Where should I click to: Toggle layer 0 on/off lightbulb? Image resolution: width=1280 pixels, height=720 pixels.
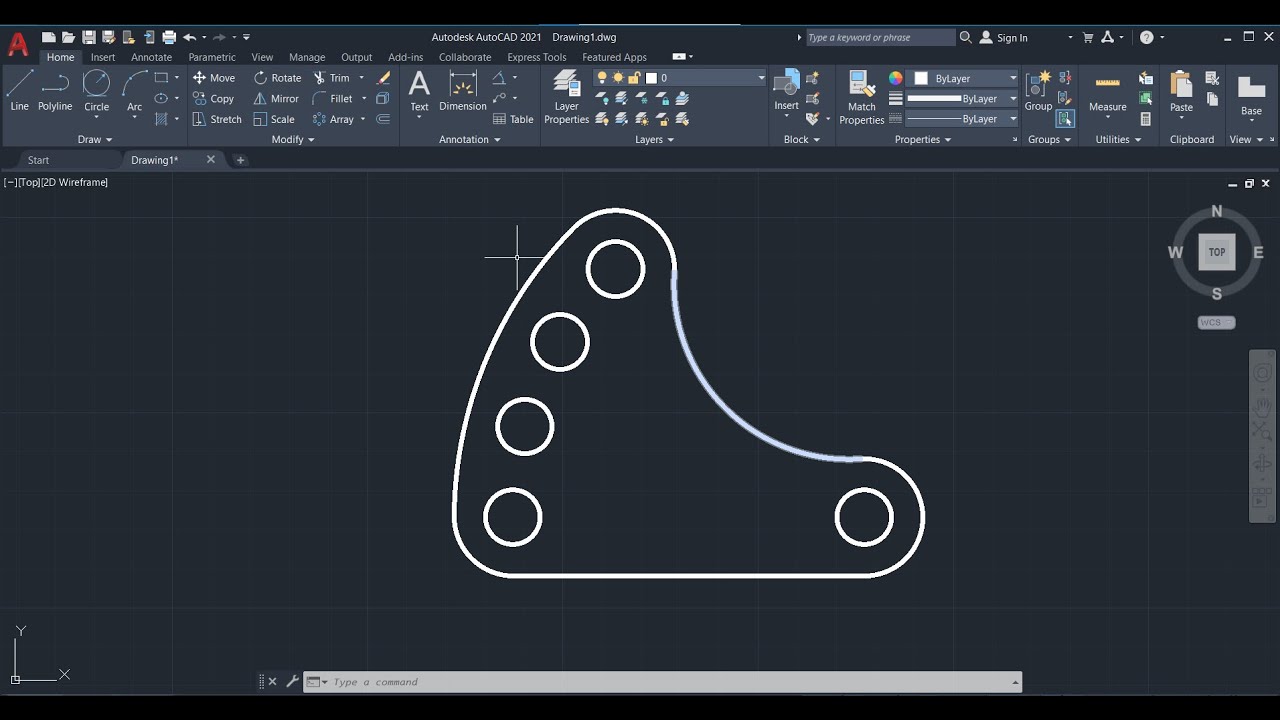[x=602, y=78]
